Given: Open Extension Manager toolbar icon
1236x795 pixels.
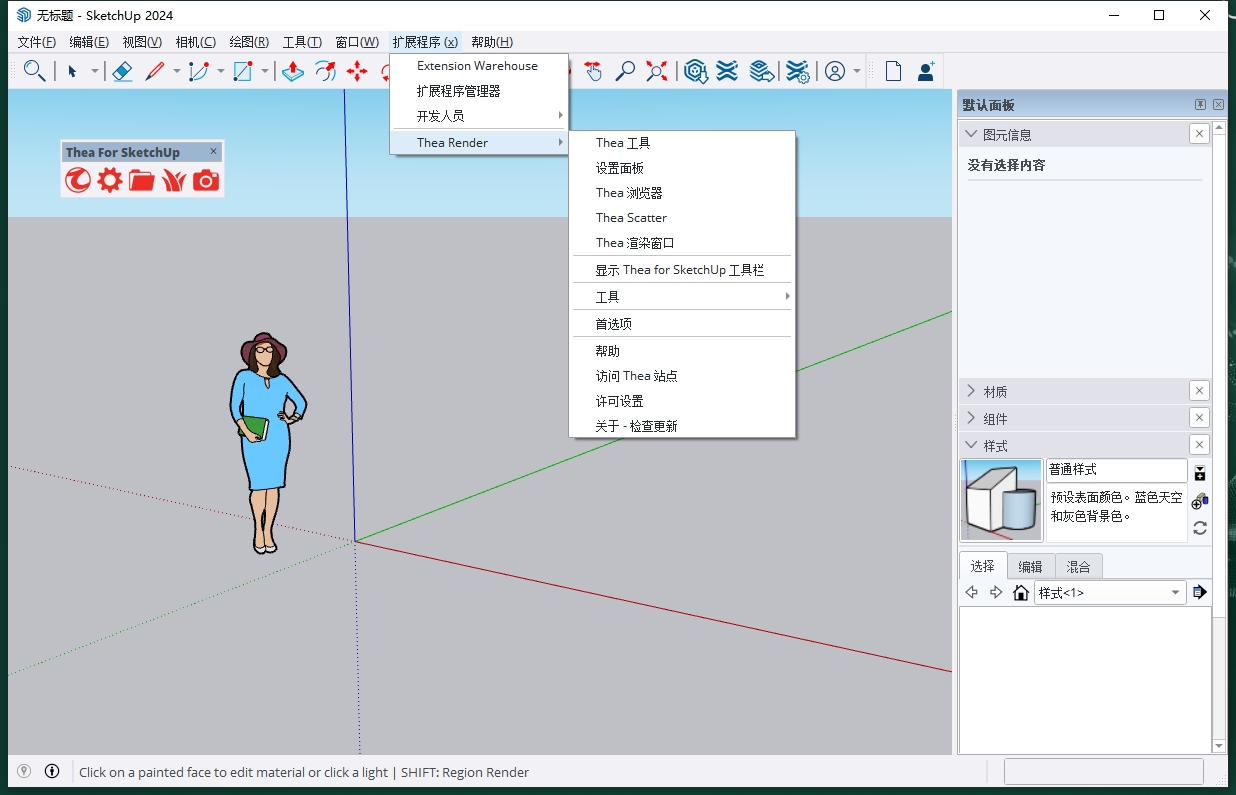Looking at the screenshot, I should coord(797,71).
